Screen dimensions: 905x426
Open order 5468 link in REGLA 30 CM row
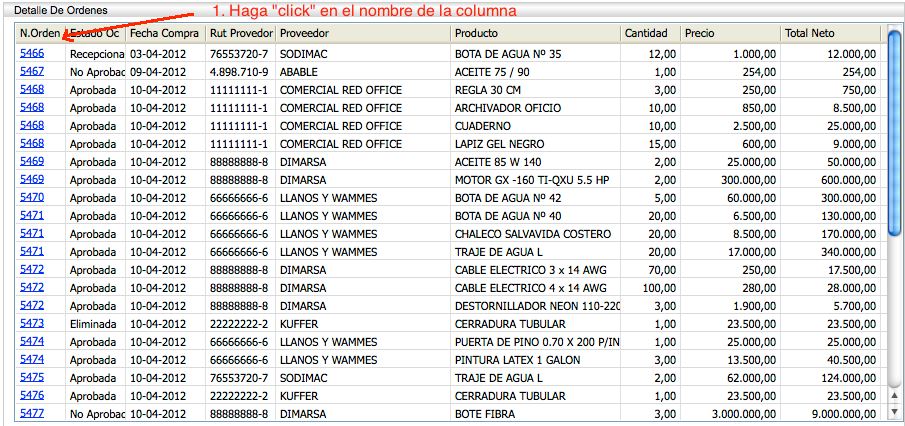32,89
